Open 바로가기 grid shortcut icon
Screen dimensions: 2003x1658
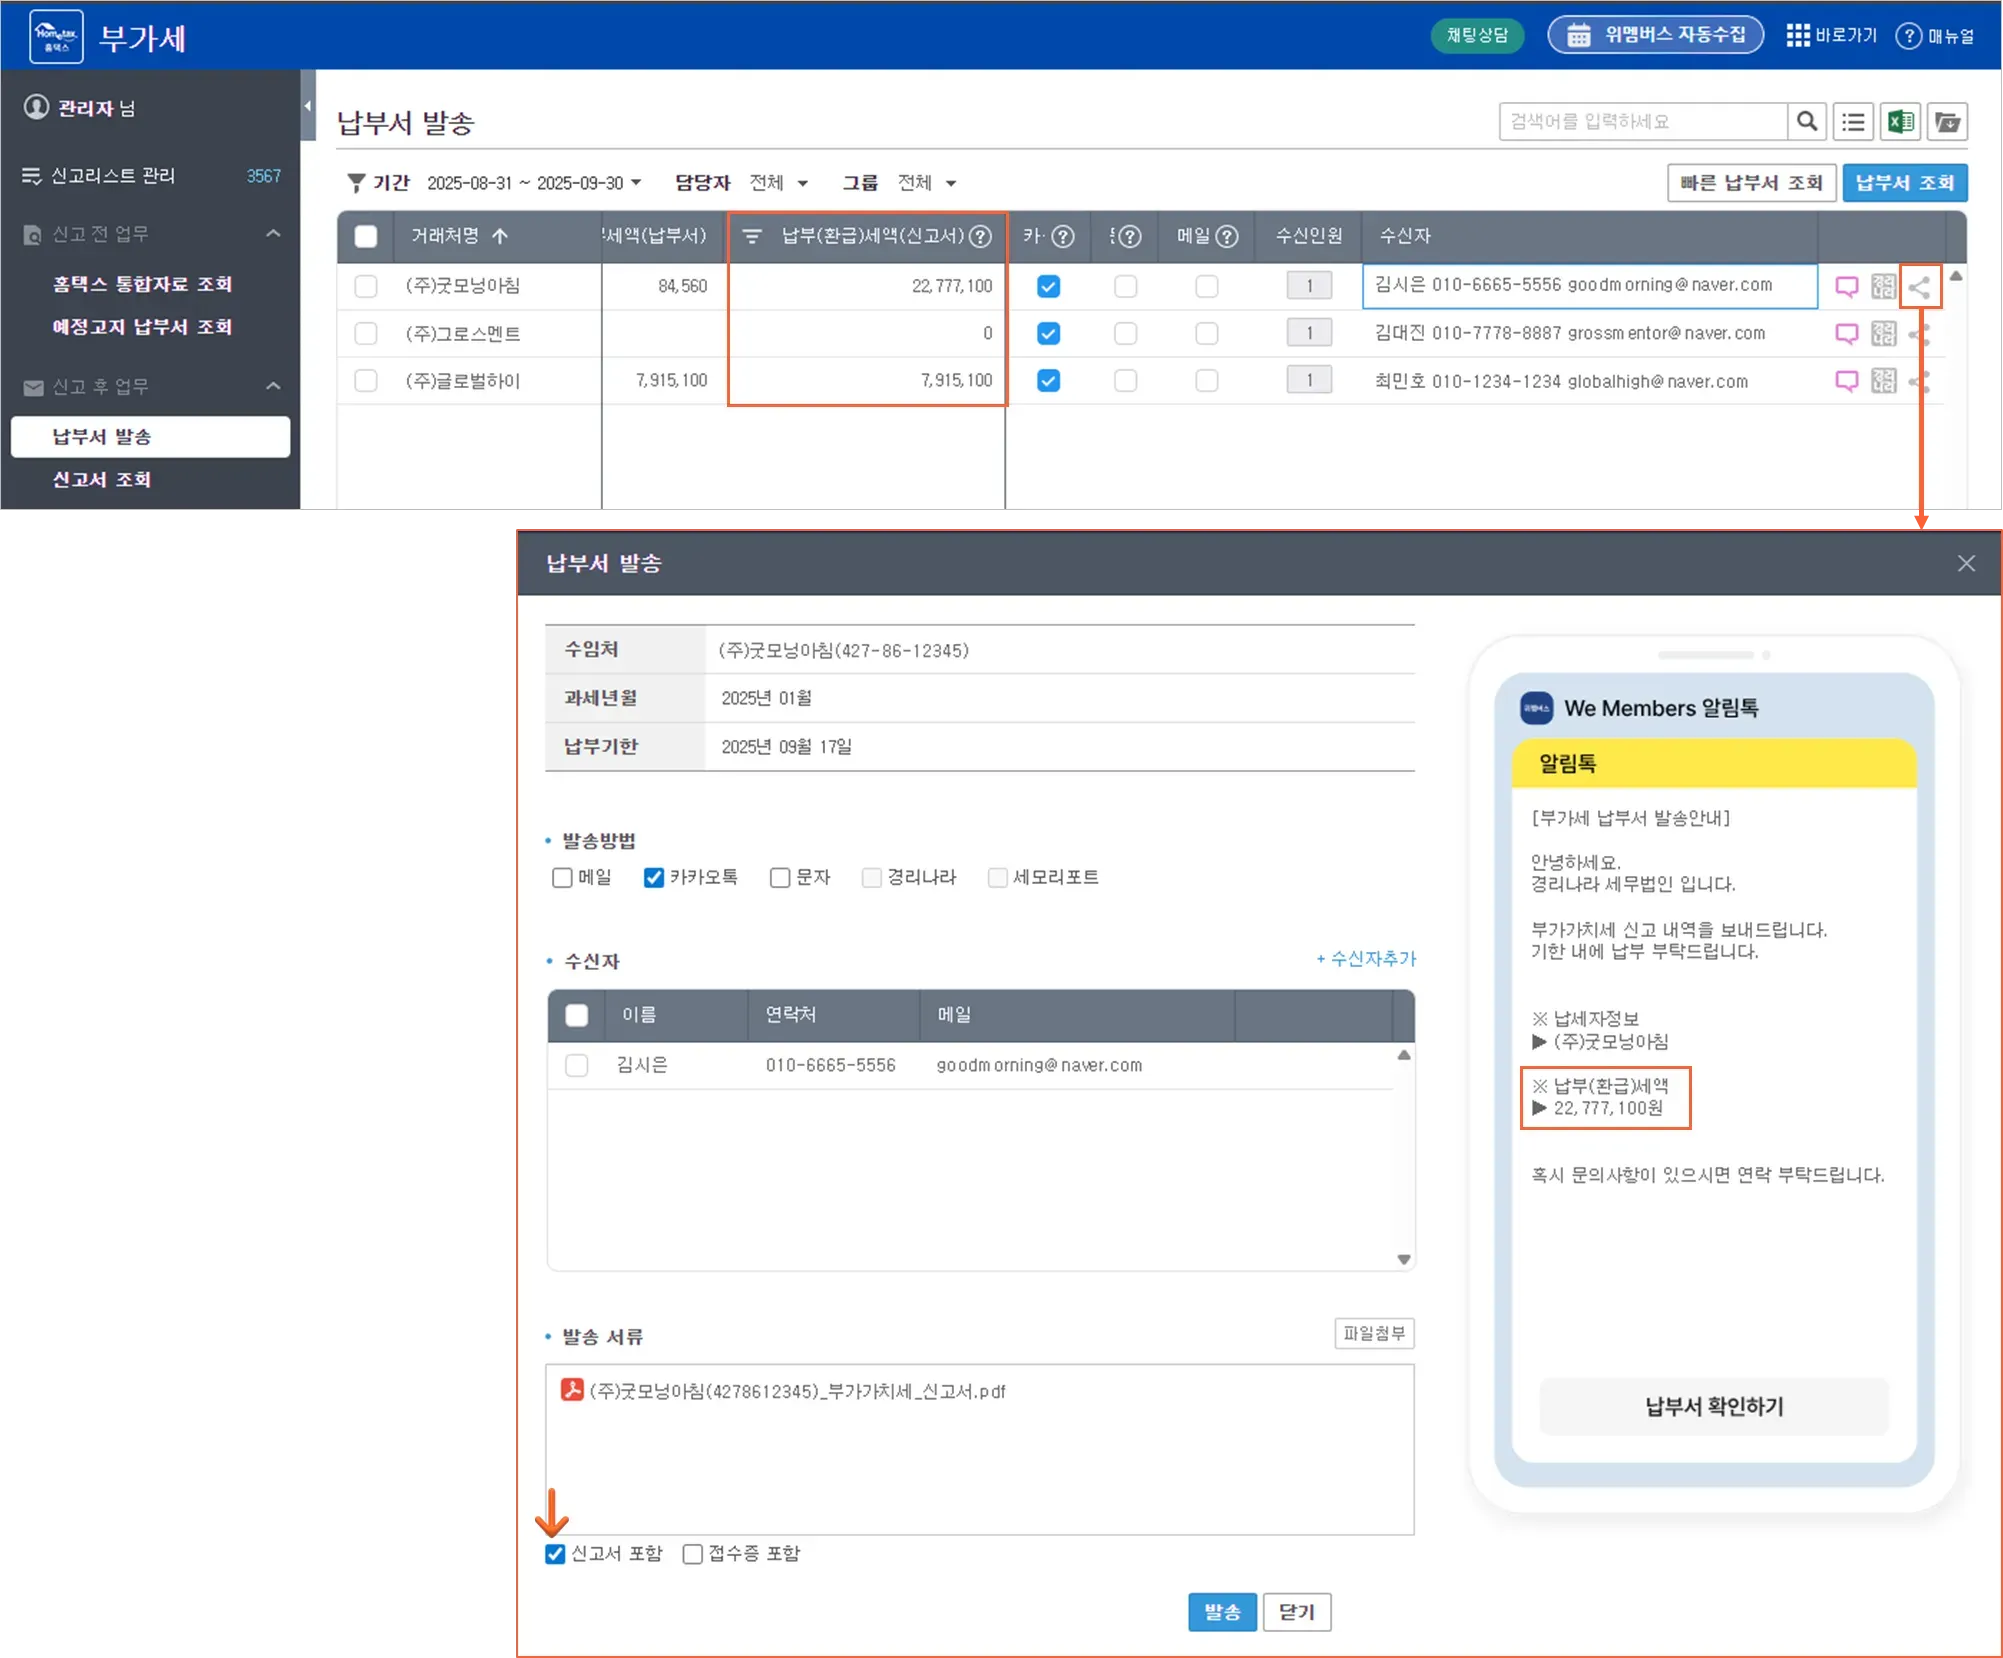[1798, 36]
